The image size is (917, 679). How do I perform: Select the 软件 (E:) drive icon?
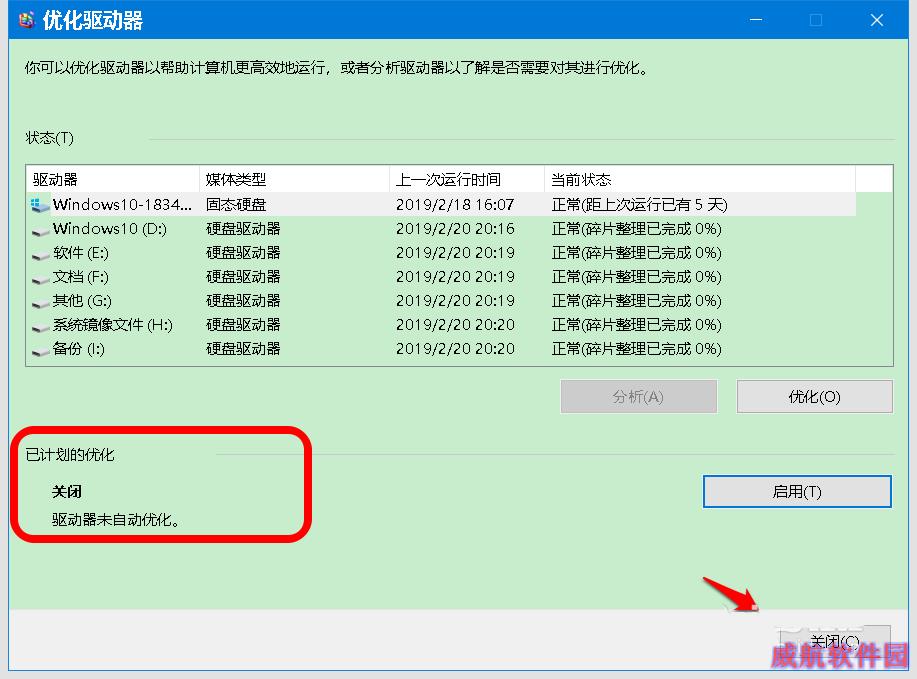click(x=40, y=254)
